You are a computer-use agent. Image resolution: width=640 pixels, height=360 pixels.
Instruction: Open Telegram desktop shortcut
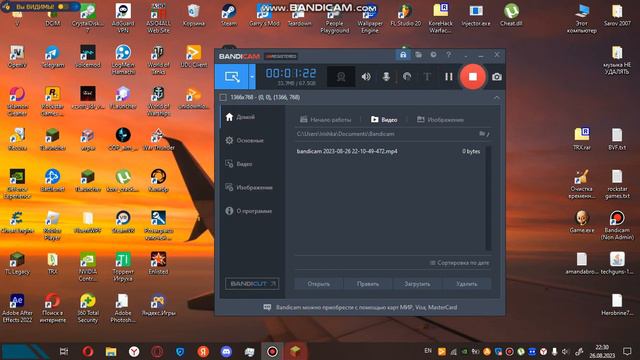(53, 57)
